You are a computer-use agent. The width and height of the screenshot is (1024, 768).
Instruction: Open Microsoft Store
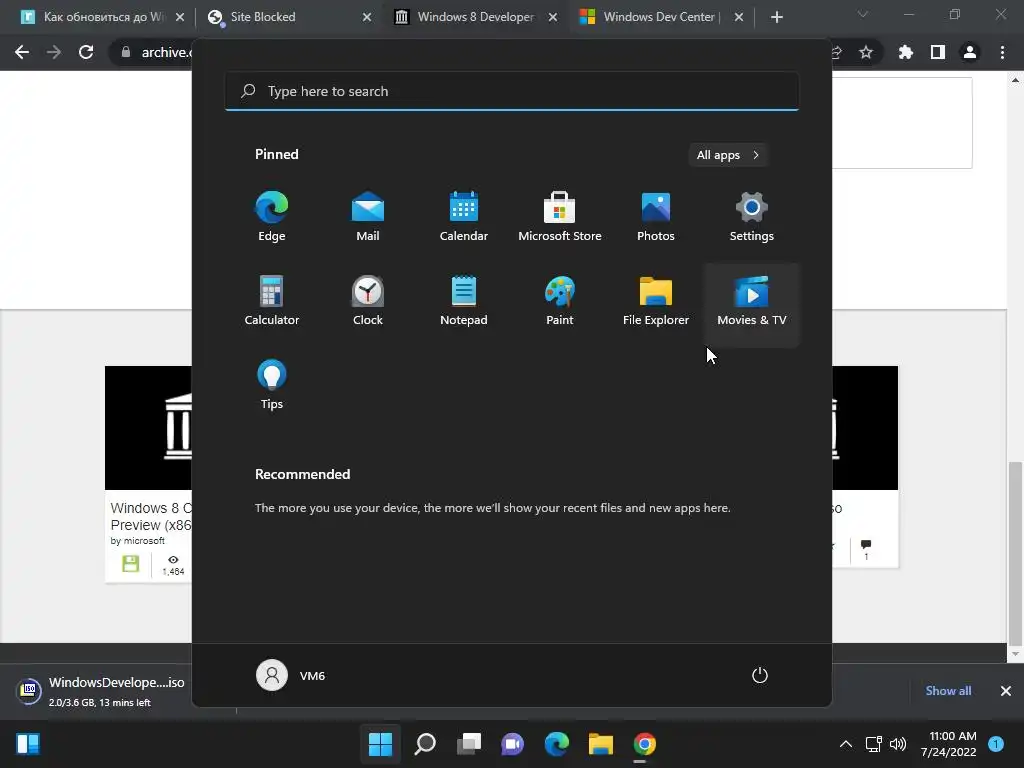[560, 217]
